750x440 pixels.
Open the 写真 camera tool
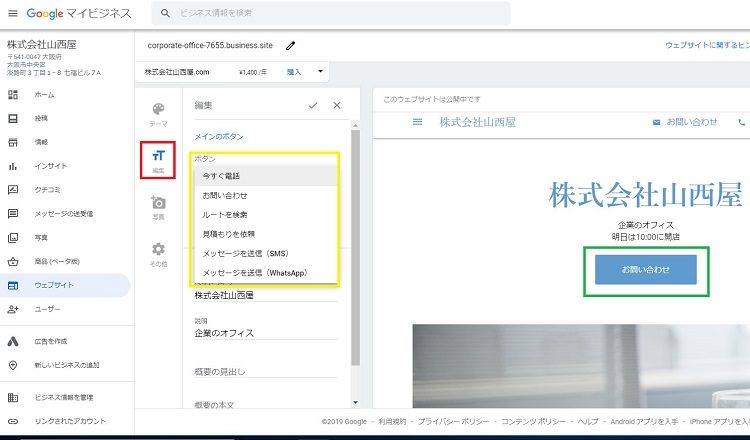coord(158,208)
